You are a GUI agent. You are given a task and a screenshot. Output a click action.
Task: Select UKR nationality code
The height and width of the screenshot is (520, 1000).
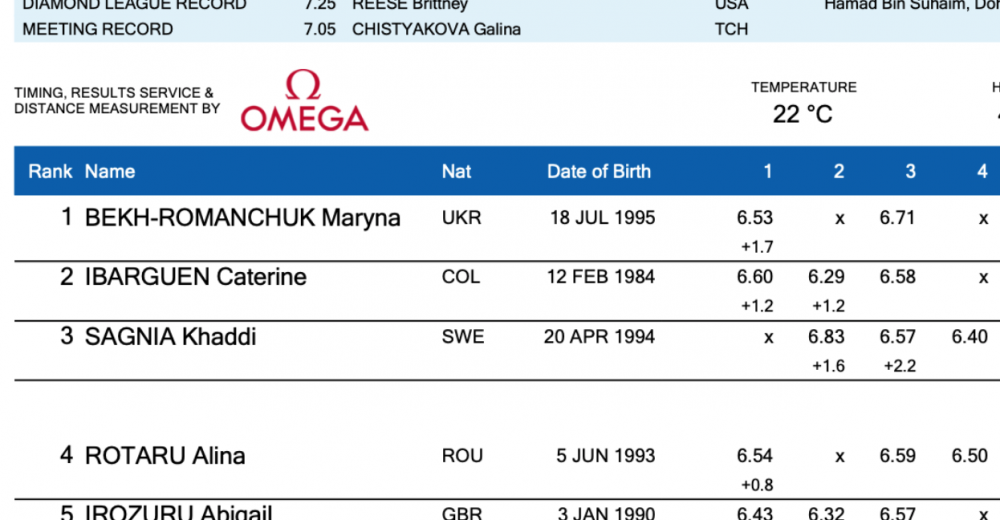pos(462,218)
